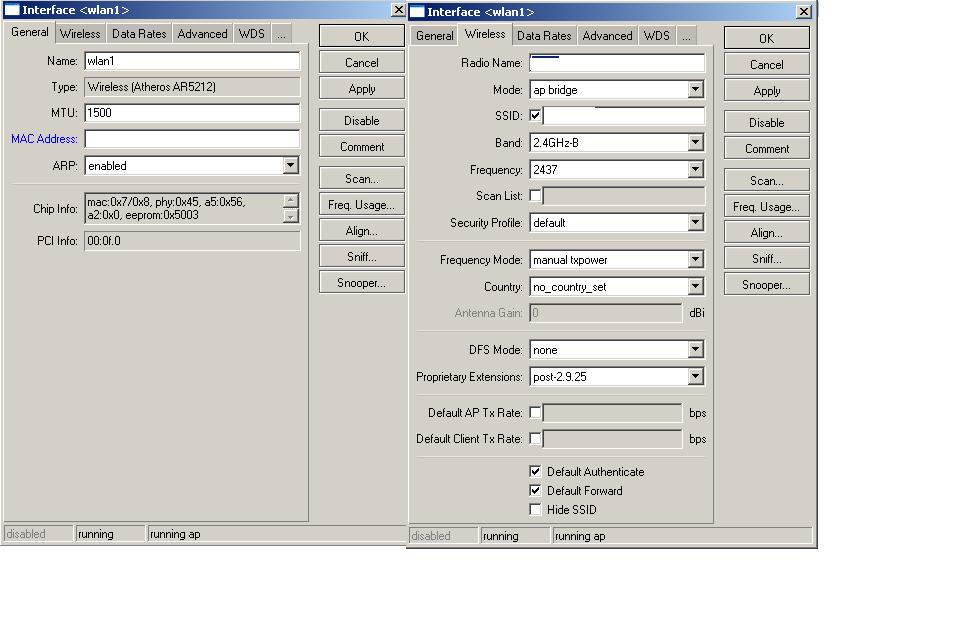962x626 pixels.
Task: Click OK in the right window
Action: [766, 38]
